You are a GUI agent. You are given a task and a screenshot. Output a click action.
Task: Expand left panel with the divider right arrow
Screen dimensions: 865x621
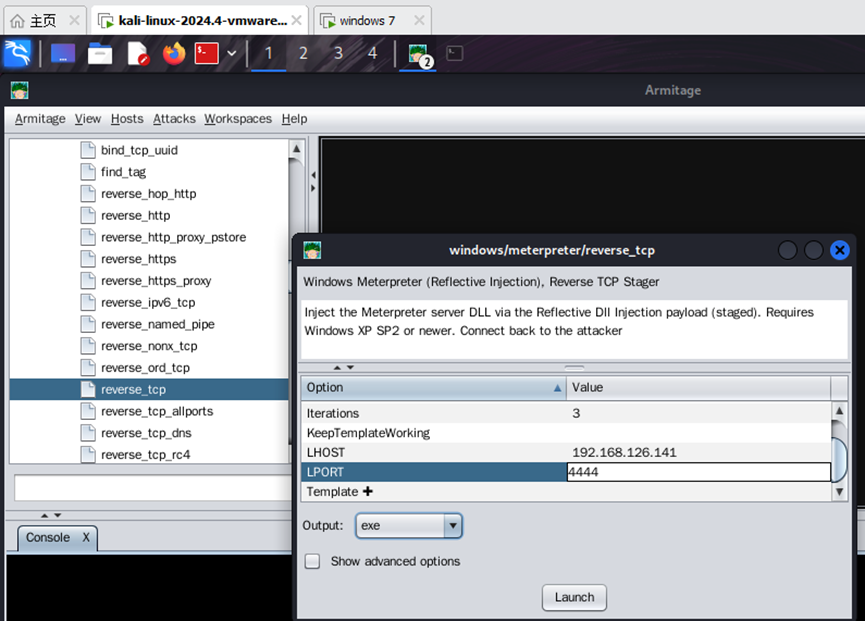(x=313, y=188)
